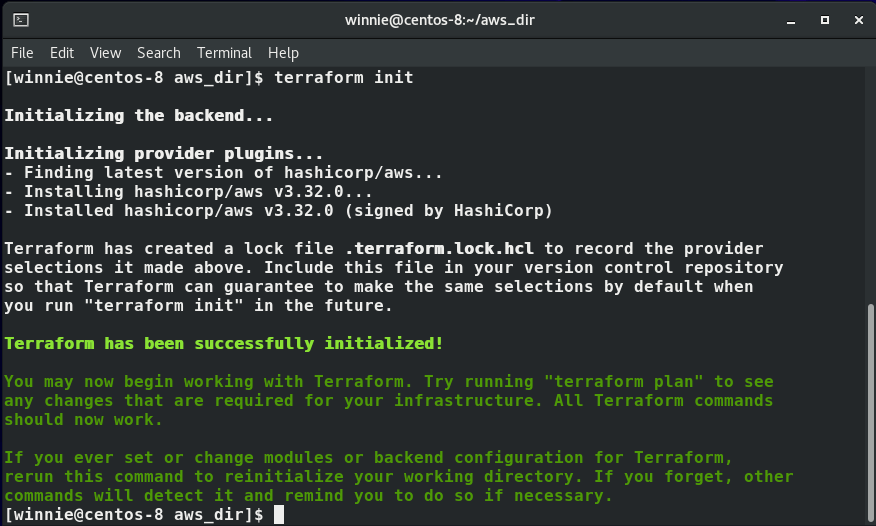876x526 pixels.
Task: Maximize the terminal window
Action: coord(825,20)
